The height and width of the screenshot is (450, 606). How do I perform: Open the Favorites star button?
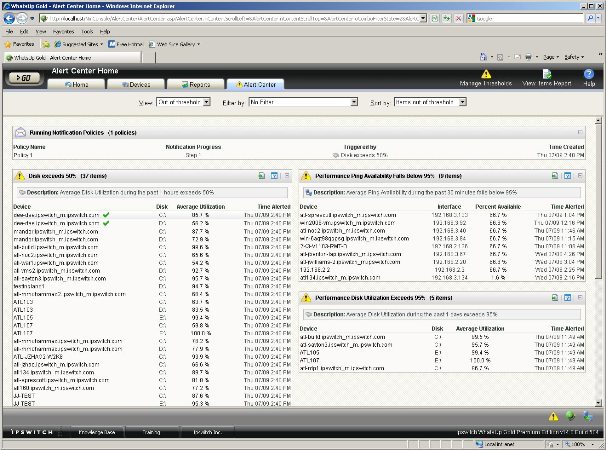pyautogui.click(x=19, y=44)
